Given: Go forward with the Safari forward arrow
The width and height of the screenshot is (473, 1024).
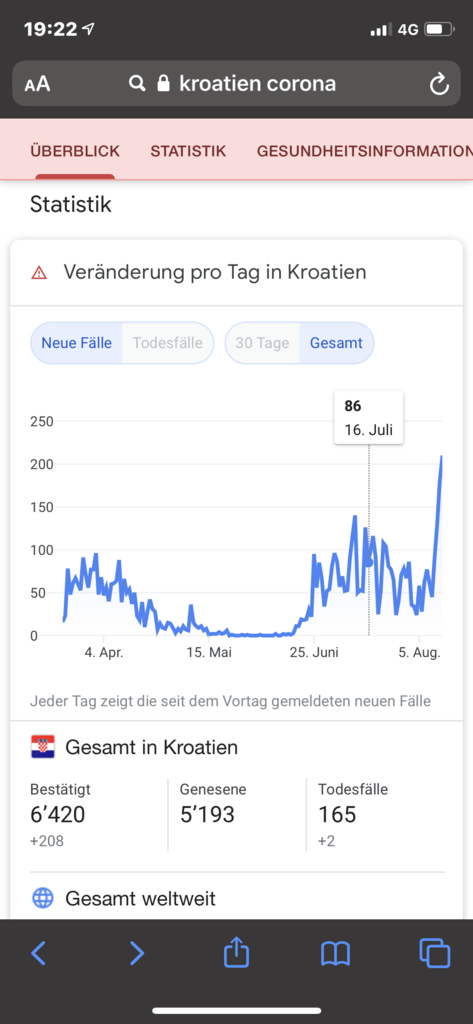Looking at the screenshot, I should pyautogui.click(x=137, y=953).
